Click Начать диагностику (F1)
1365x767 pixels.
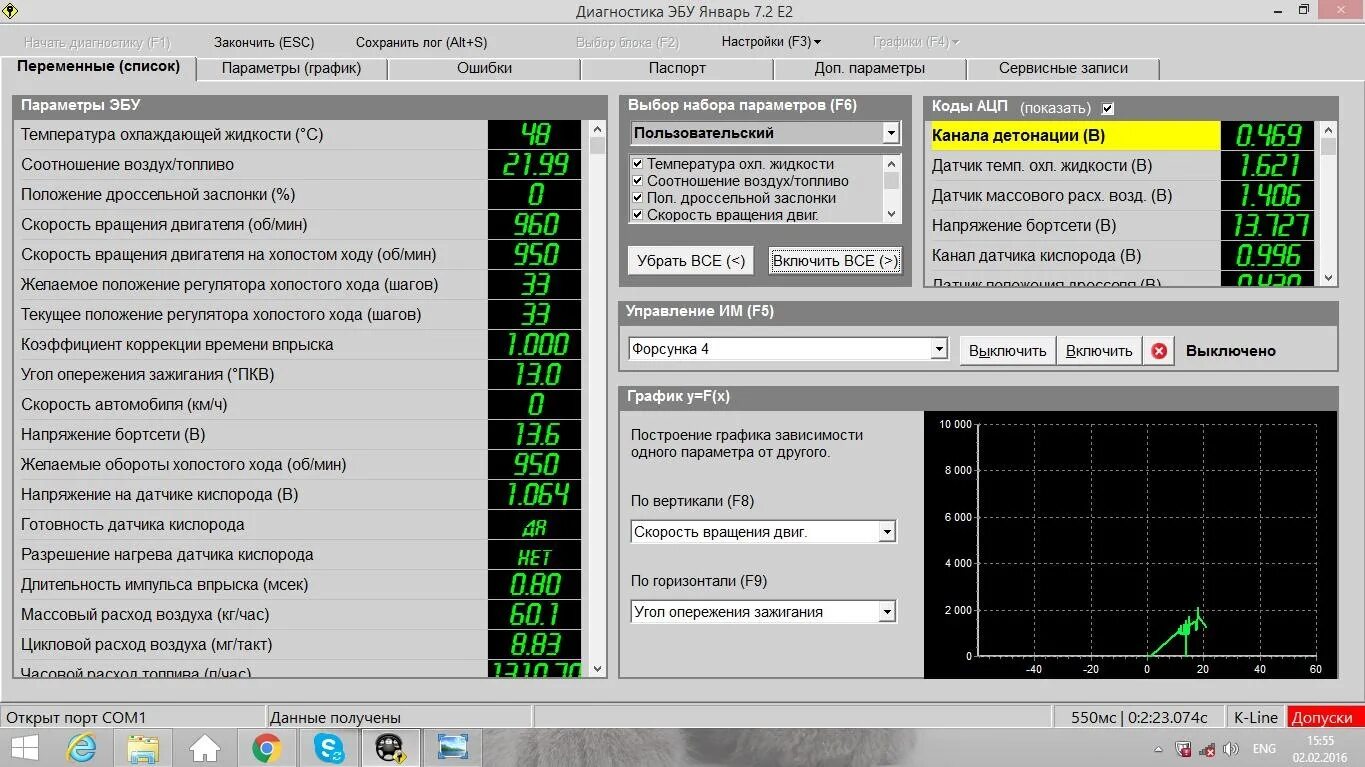[x=97, y=43]
